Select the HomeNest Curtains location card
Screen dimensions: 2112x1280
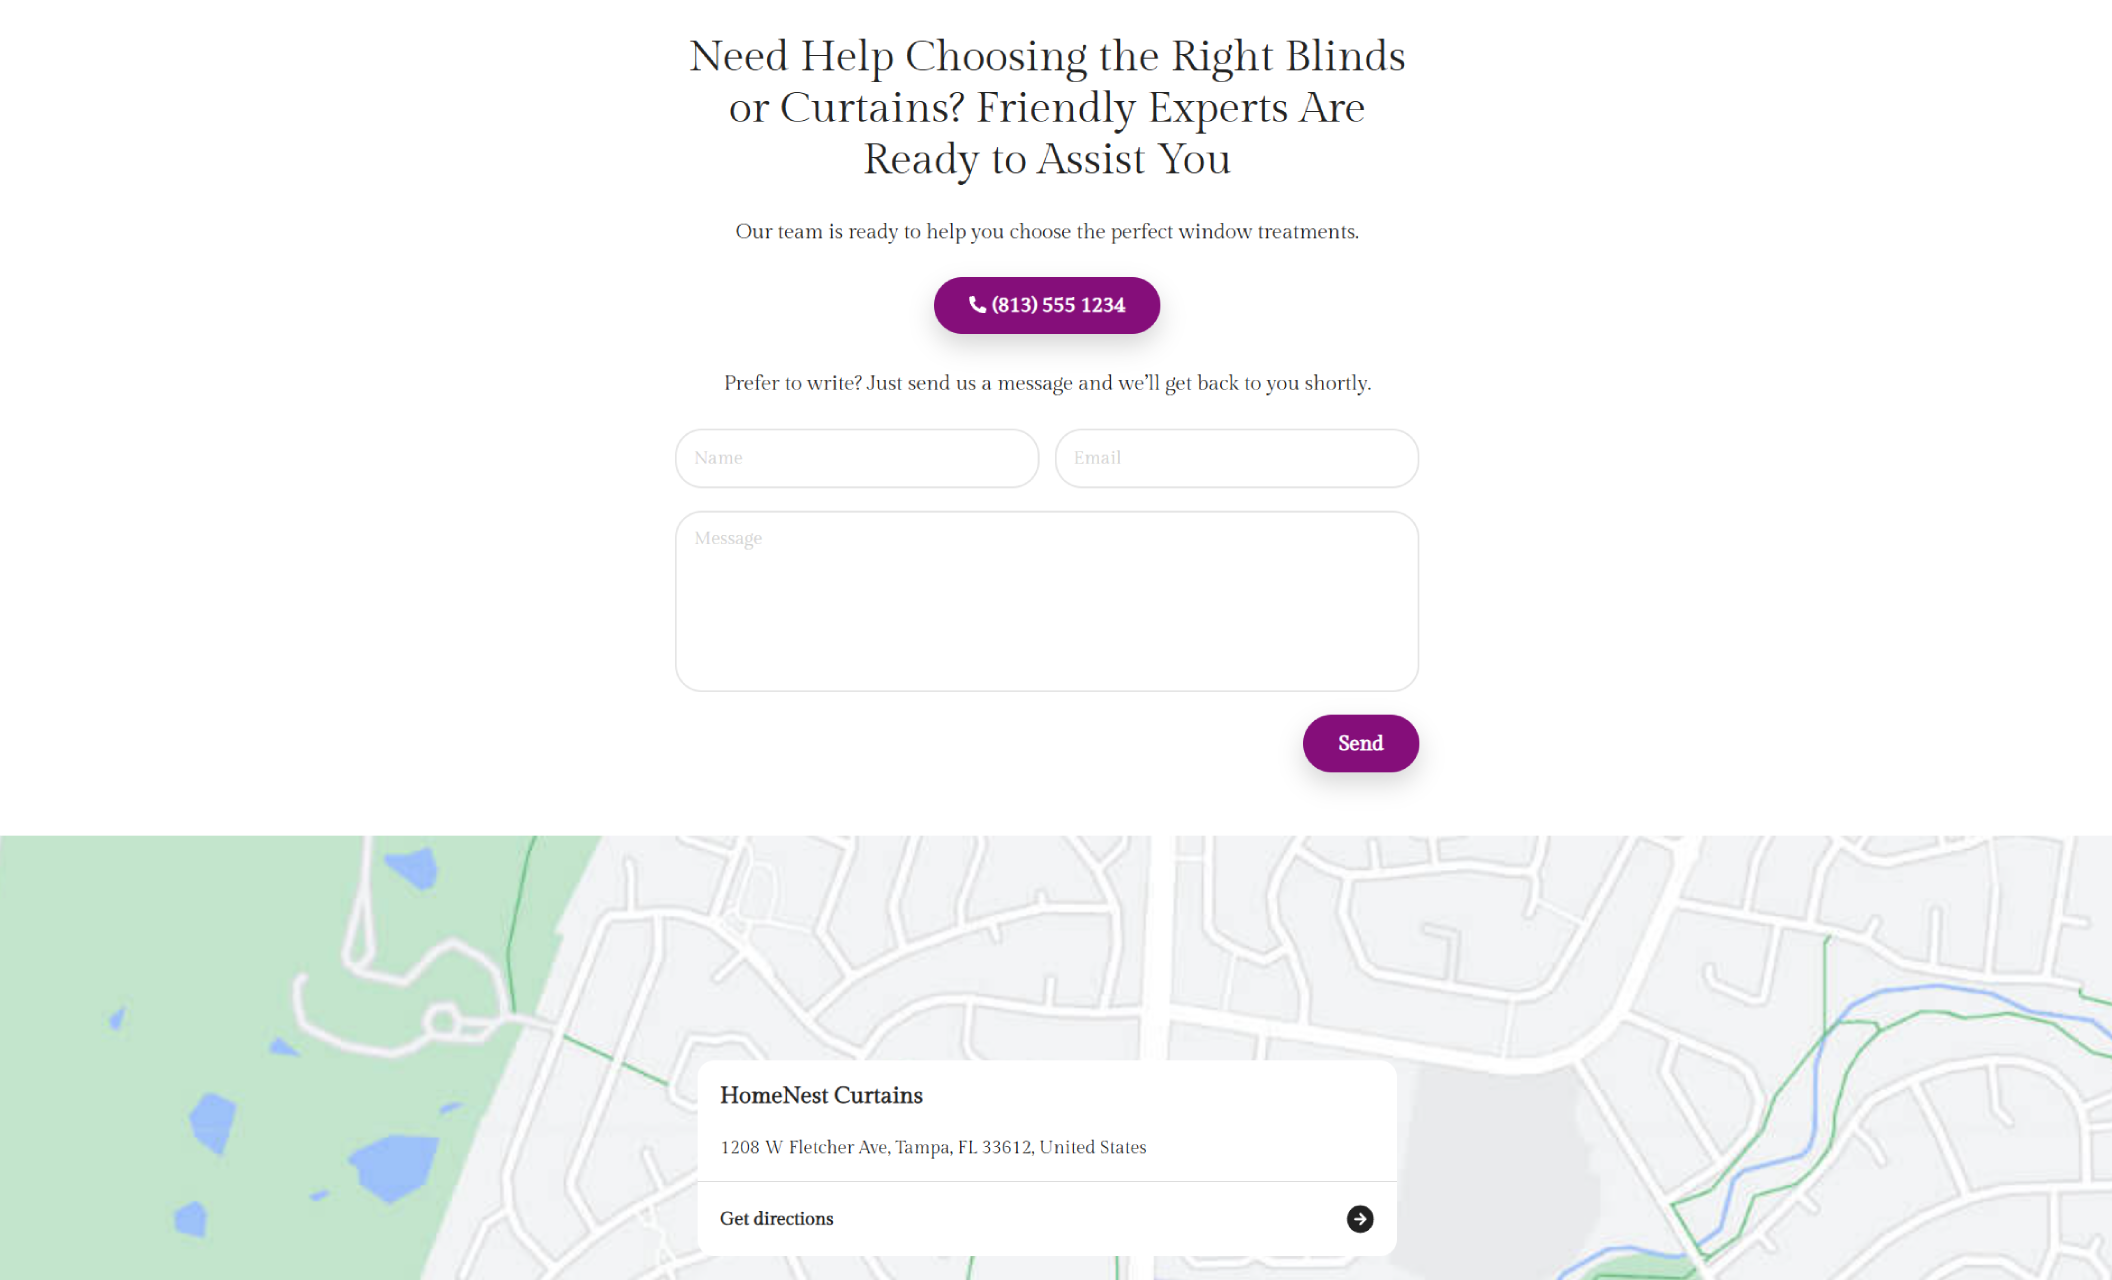(x=1046, y=1158)
